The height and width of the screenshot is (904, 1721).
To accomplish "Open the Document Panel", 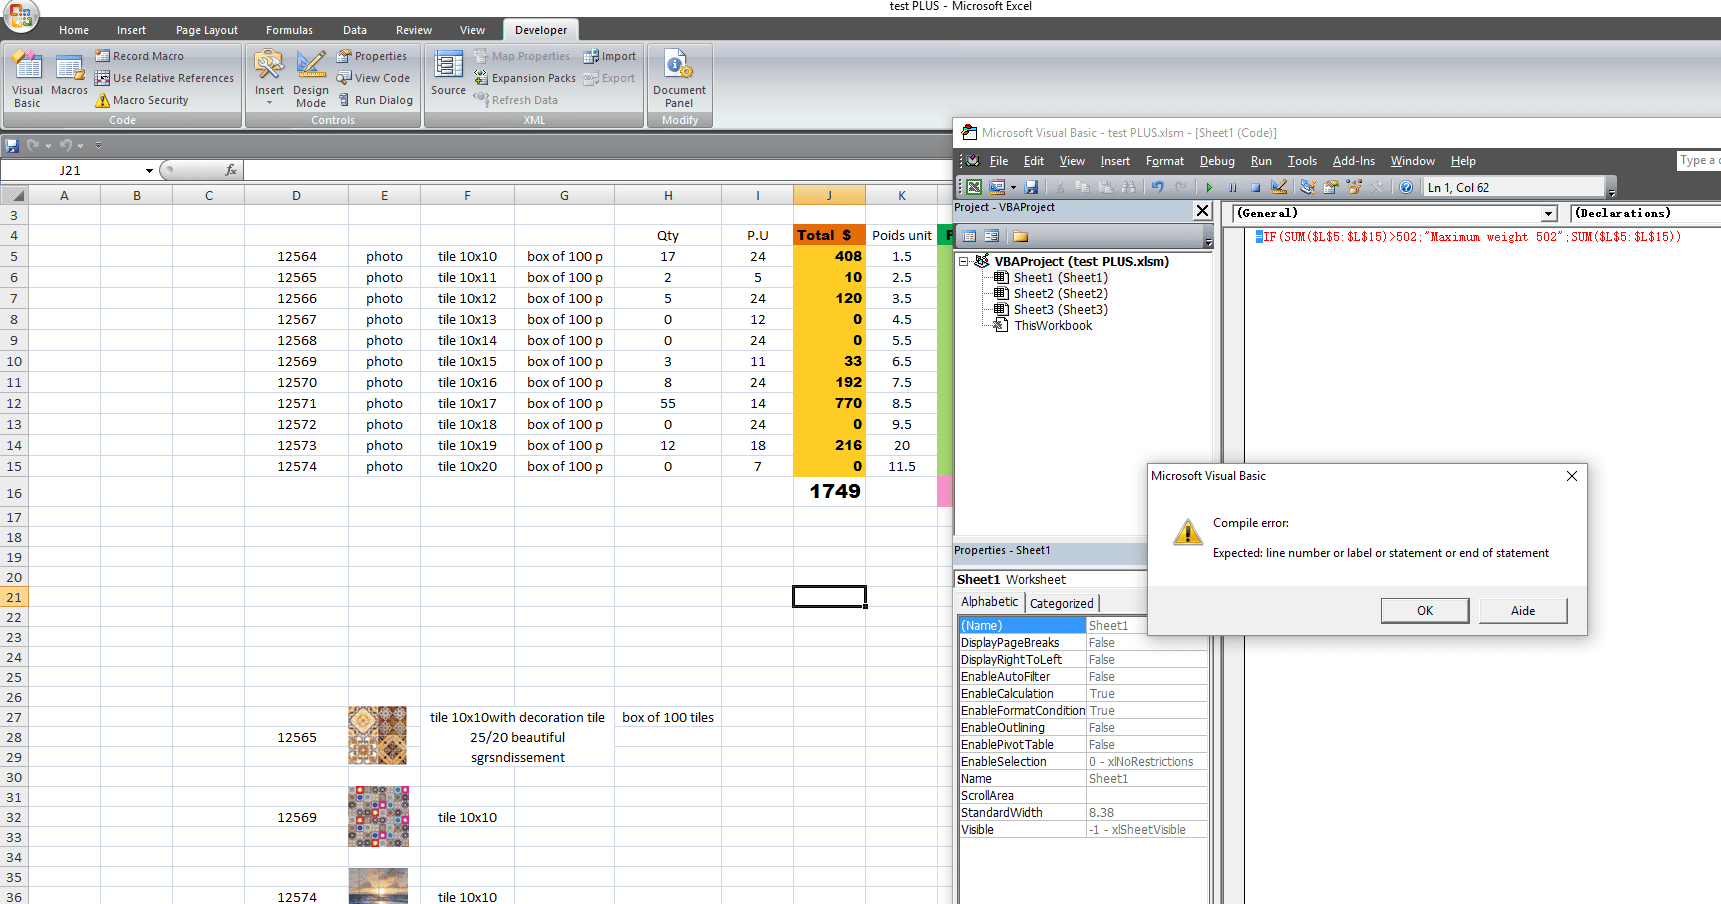I will click(x=679, y=78).
